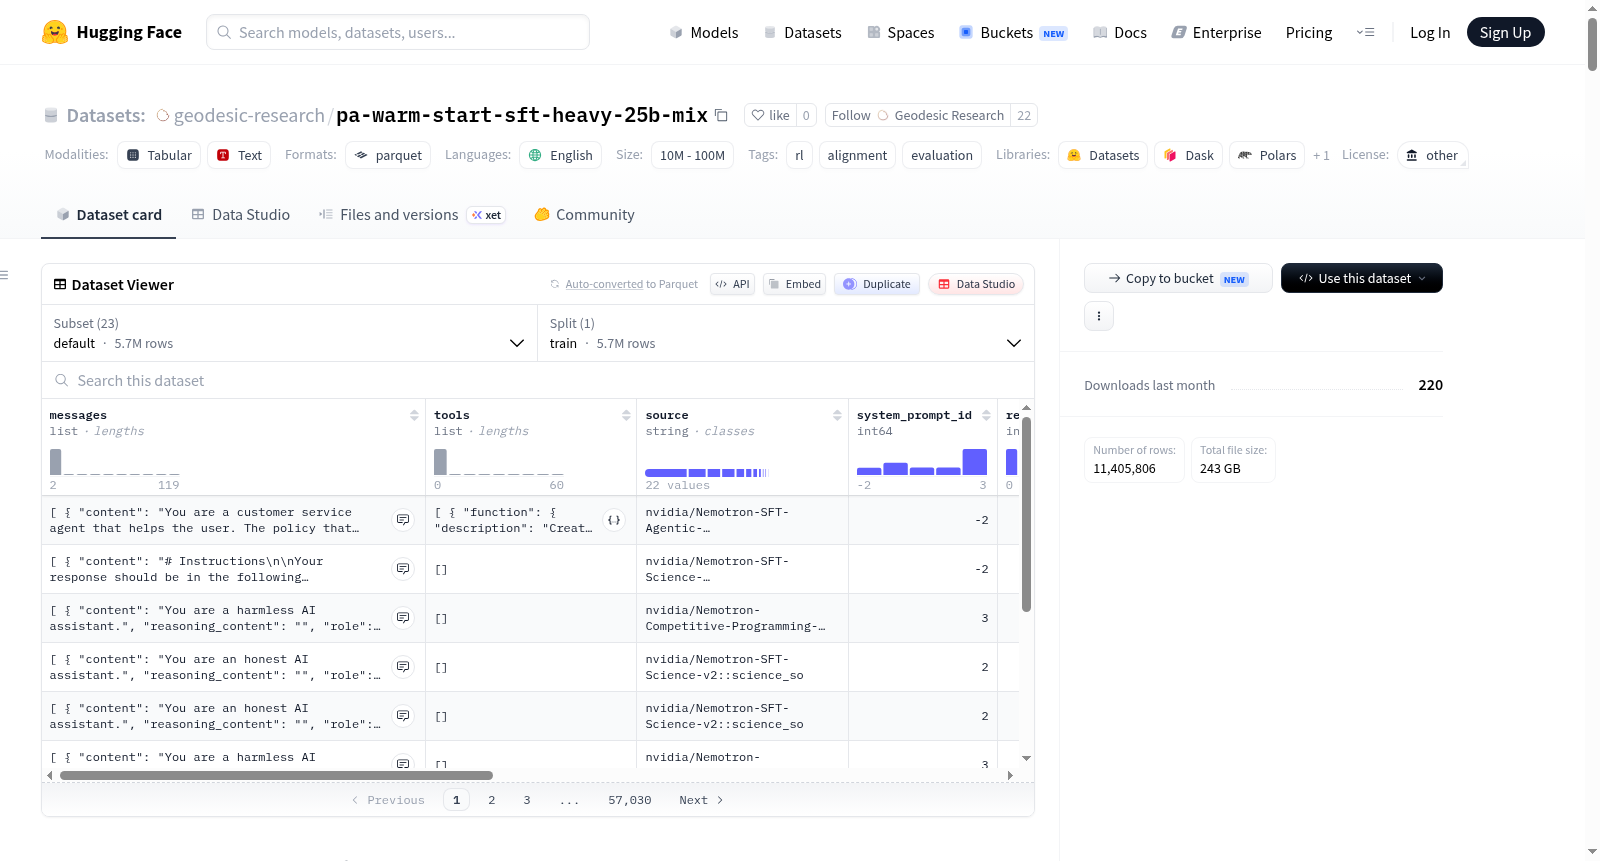The image size is (1600, 861).
Task: Click the search magnifier icon in dataset search
Action: tap(62, 381)
